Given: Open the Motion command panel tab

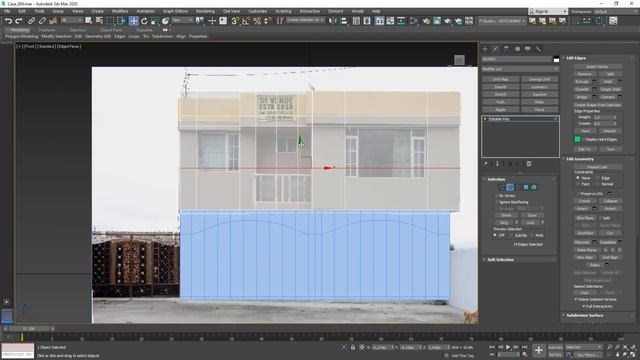Looking at the screenshot, I should 517,49.
